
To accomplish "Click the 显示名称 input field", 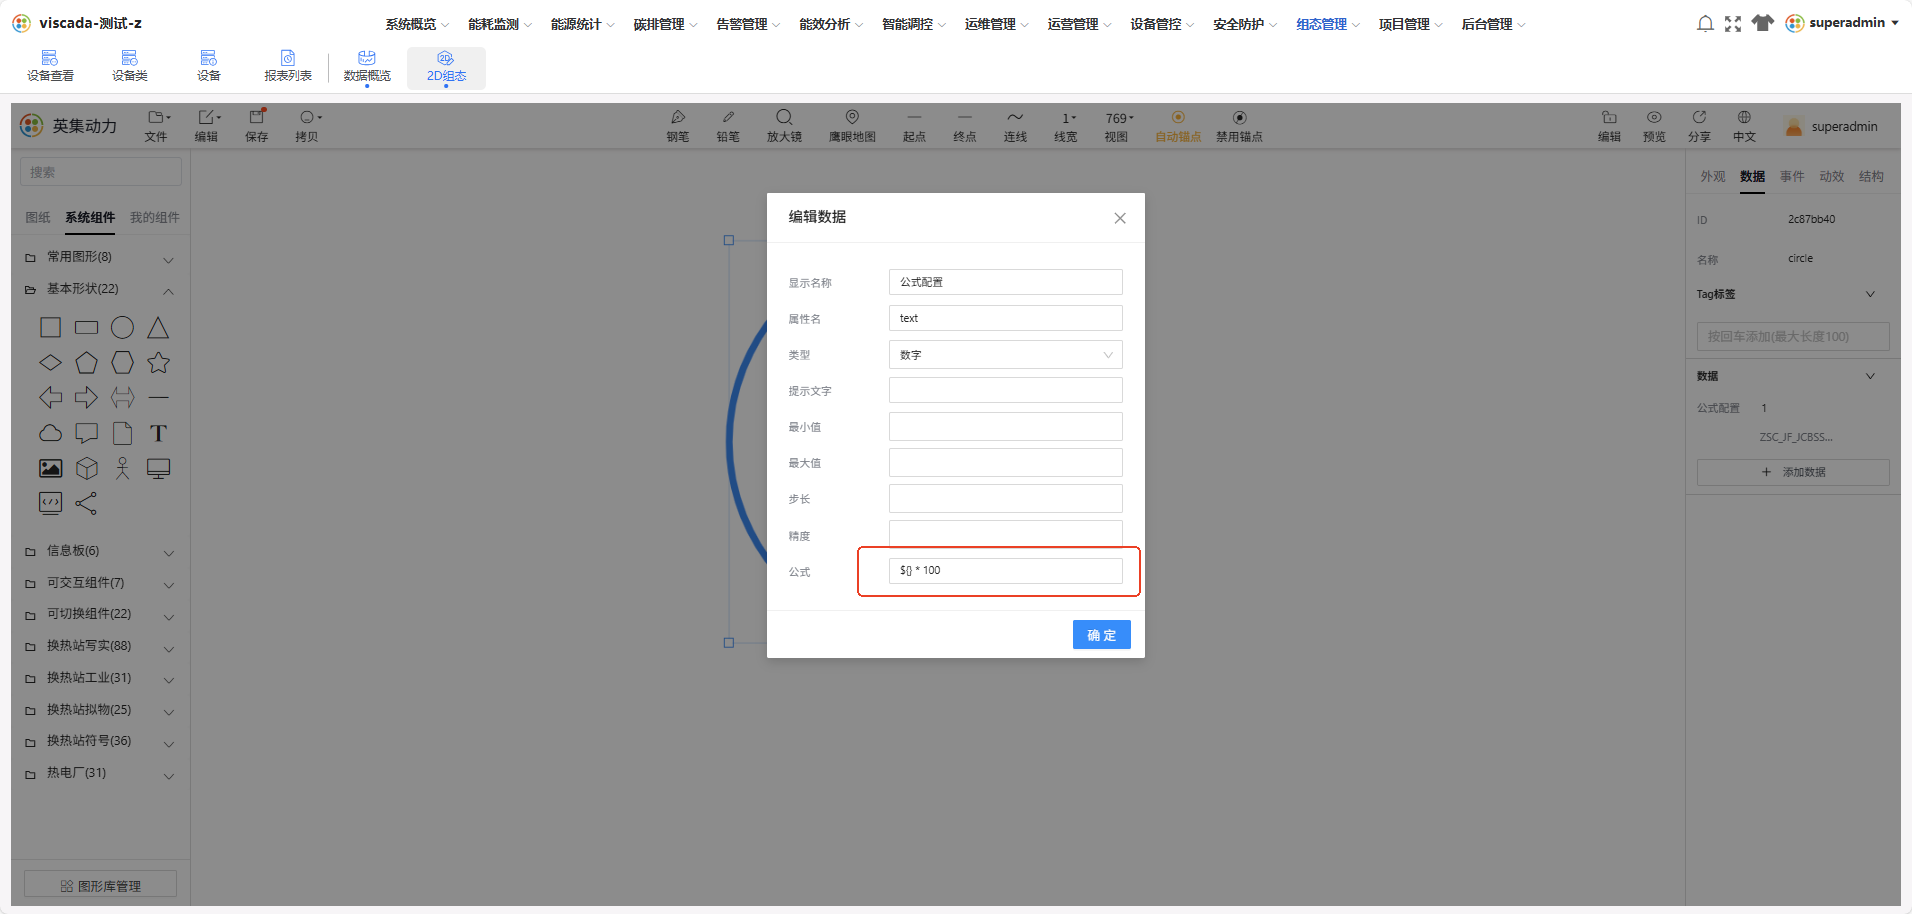I will point(1006,282).
